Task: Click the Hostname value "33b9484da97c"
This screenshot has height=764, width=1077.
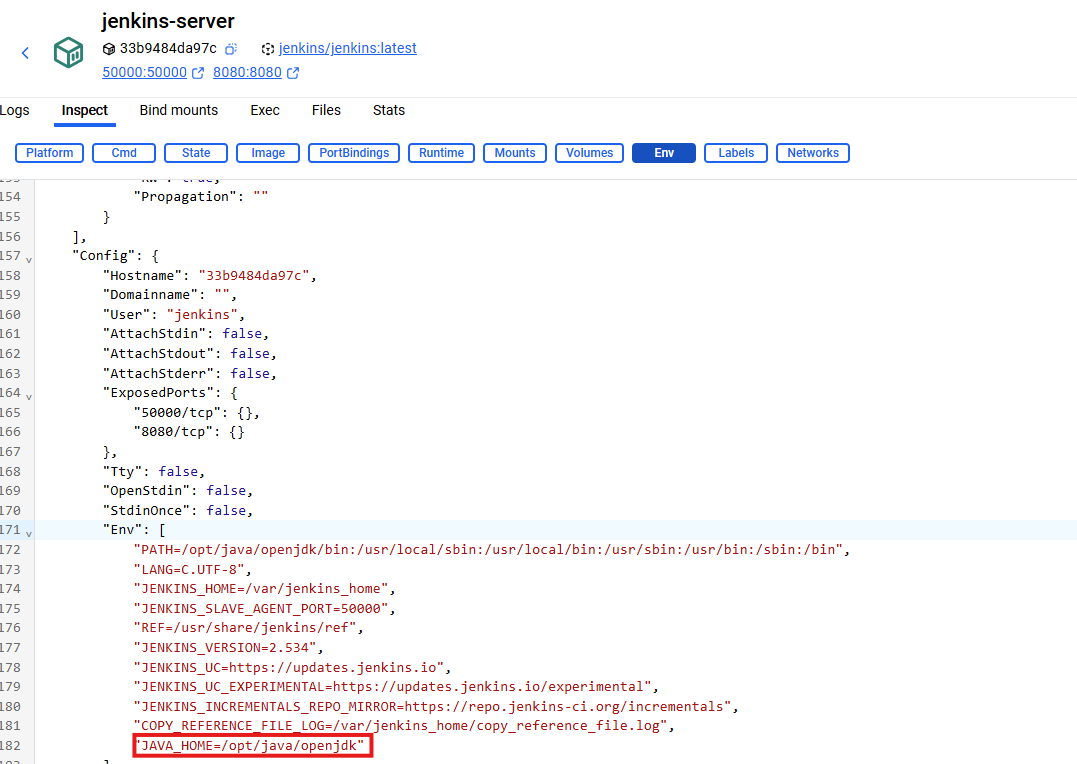Action: tap(253, 276)
